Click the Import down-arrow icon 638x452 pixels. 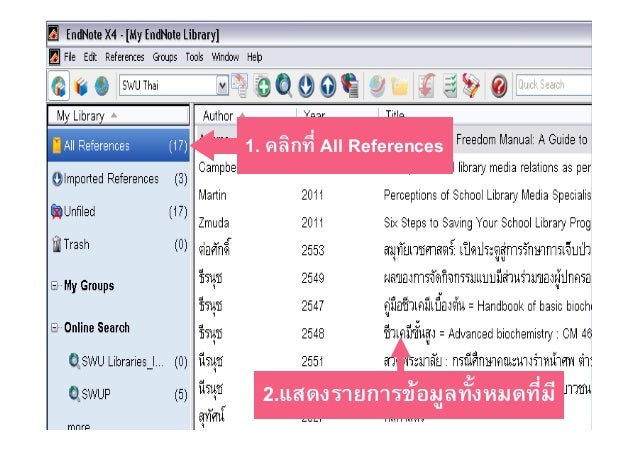pos(306,86)
